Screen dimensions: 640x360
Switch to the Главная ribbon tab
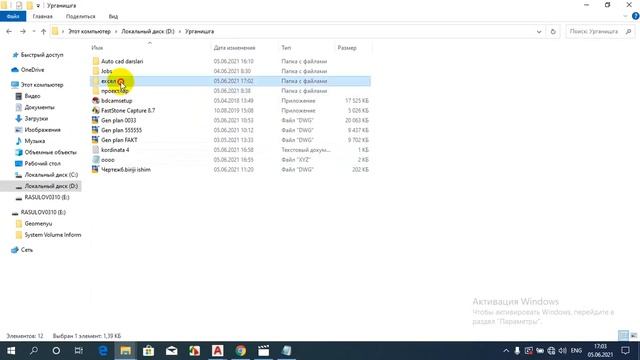pyautogui.click(x=42, y=16)
